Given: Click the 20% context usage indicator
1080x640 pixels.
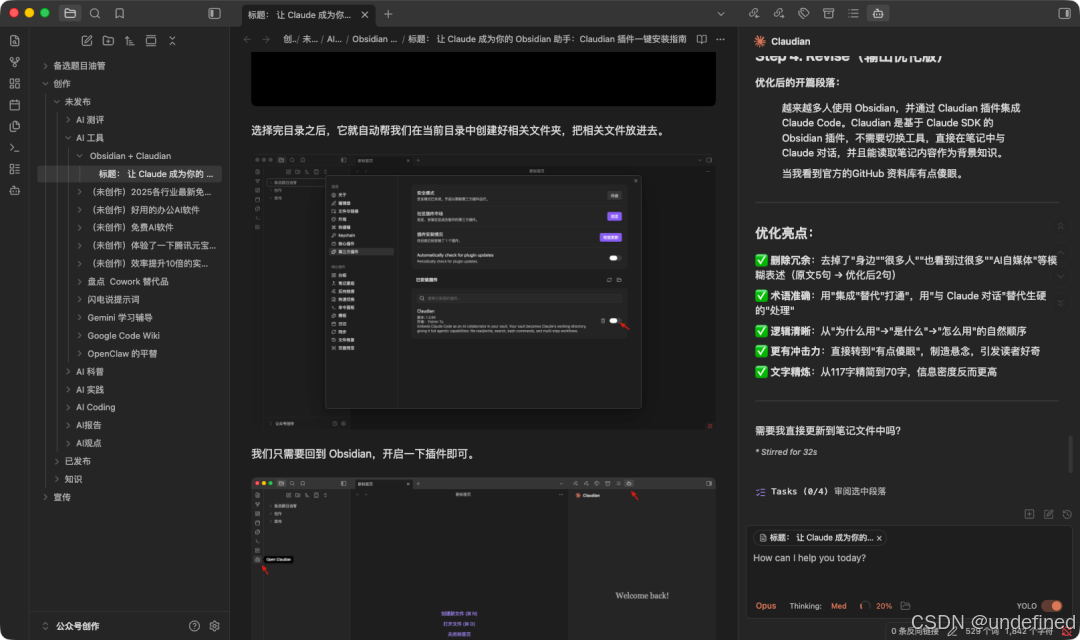Looking at the screenshot, I should 876,606.
